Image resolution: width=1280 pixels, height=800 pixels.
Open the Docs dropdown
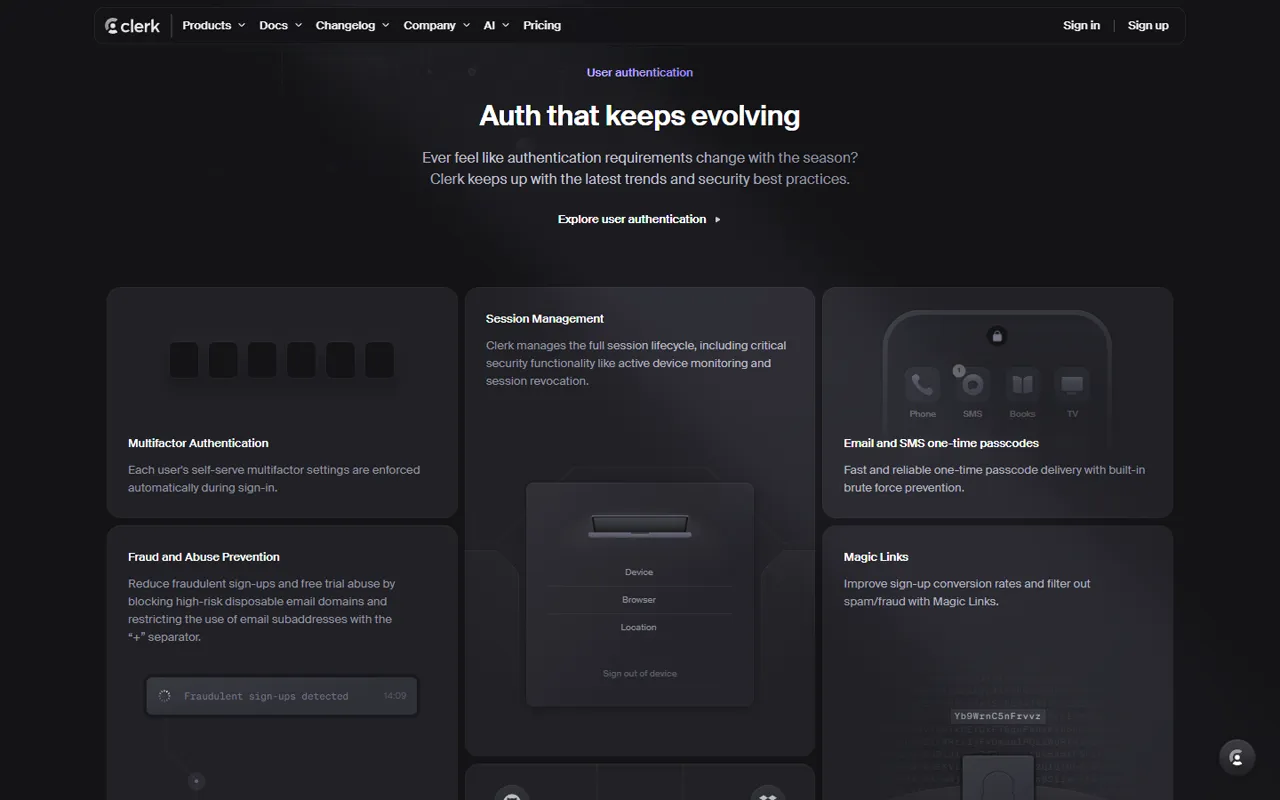click(x=280, y=26)
